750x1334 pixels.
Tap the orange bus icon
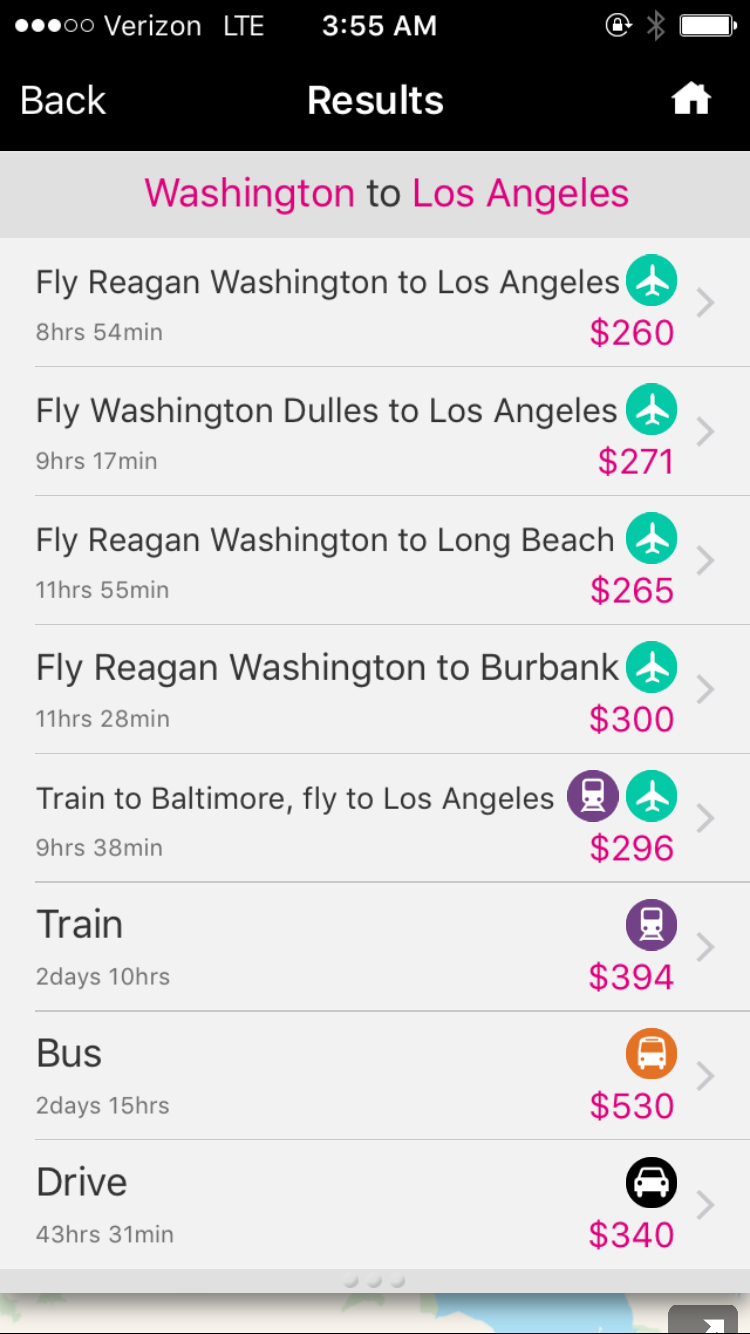pyautogui.click(x=652, y=1054)
